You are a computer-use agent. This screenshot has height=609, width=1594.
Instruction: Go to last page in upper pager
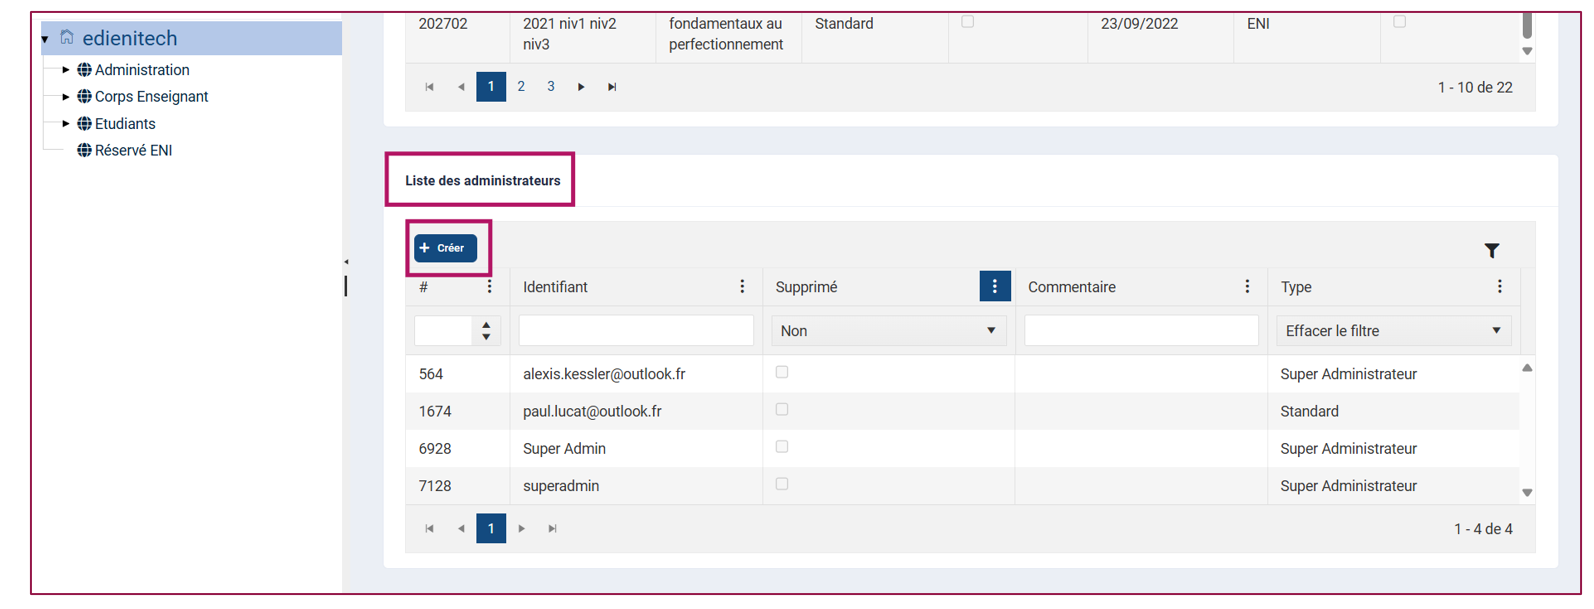(612, 87)
